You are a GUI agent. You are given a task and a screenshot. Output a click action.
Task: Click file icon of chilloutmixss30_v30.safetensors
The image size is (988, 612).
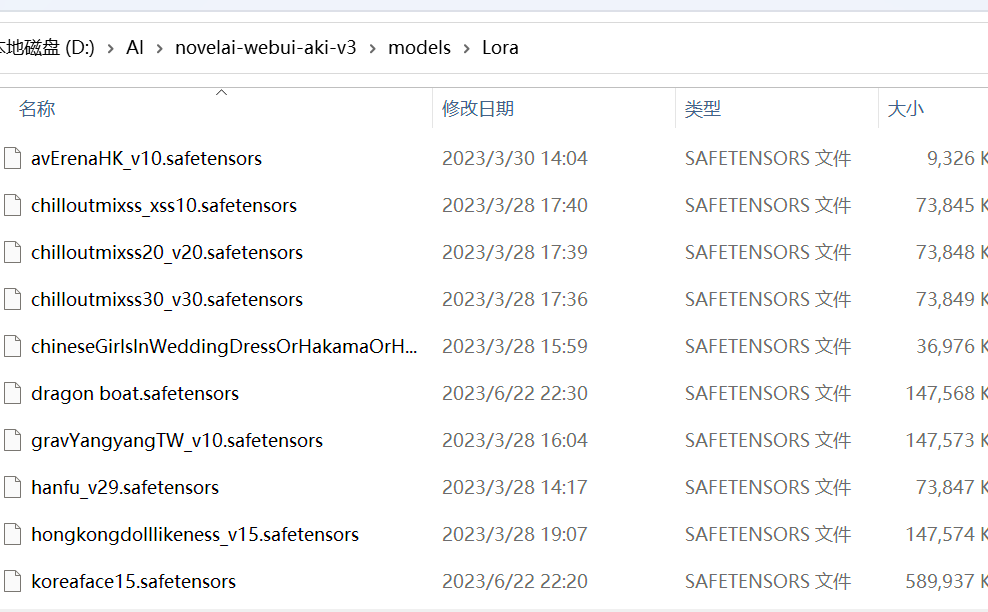(x=12, y=299)
